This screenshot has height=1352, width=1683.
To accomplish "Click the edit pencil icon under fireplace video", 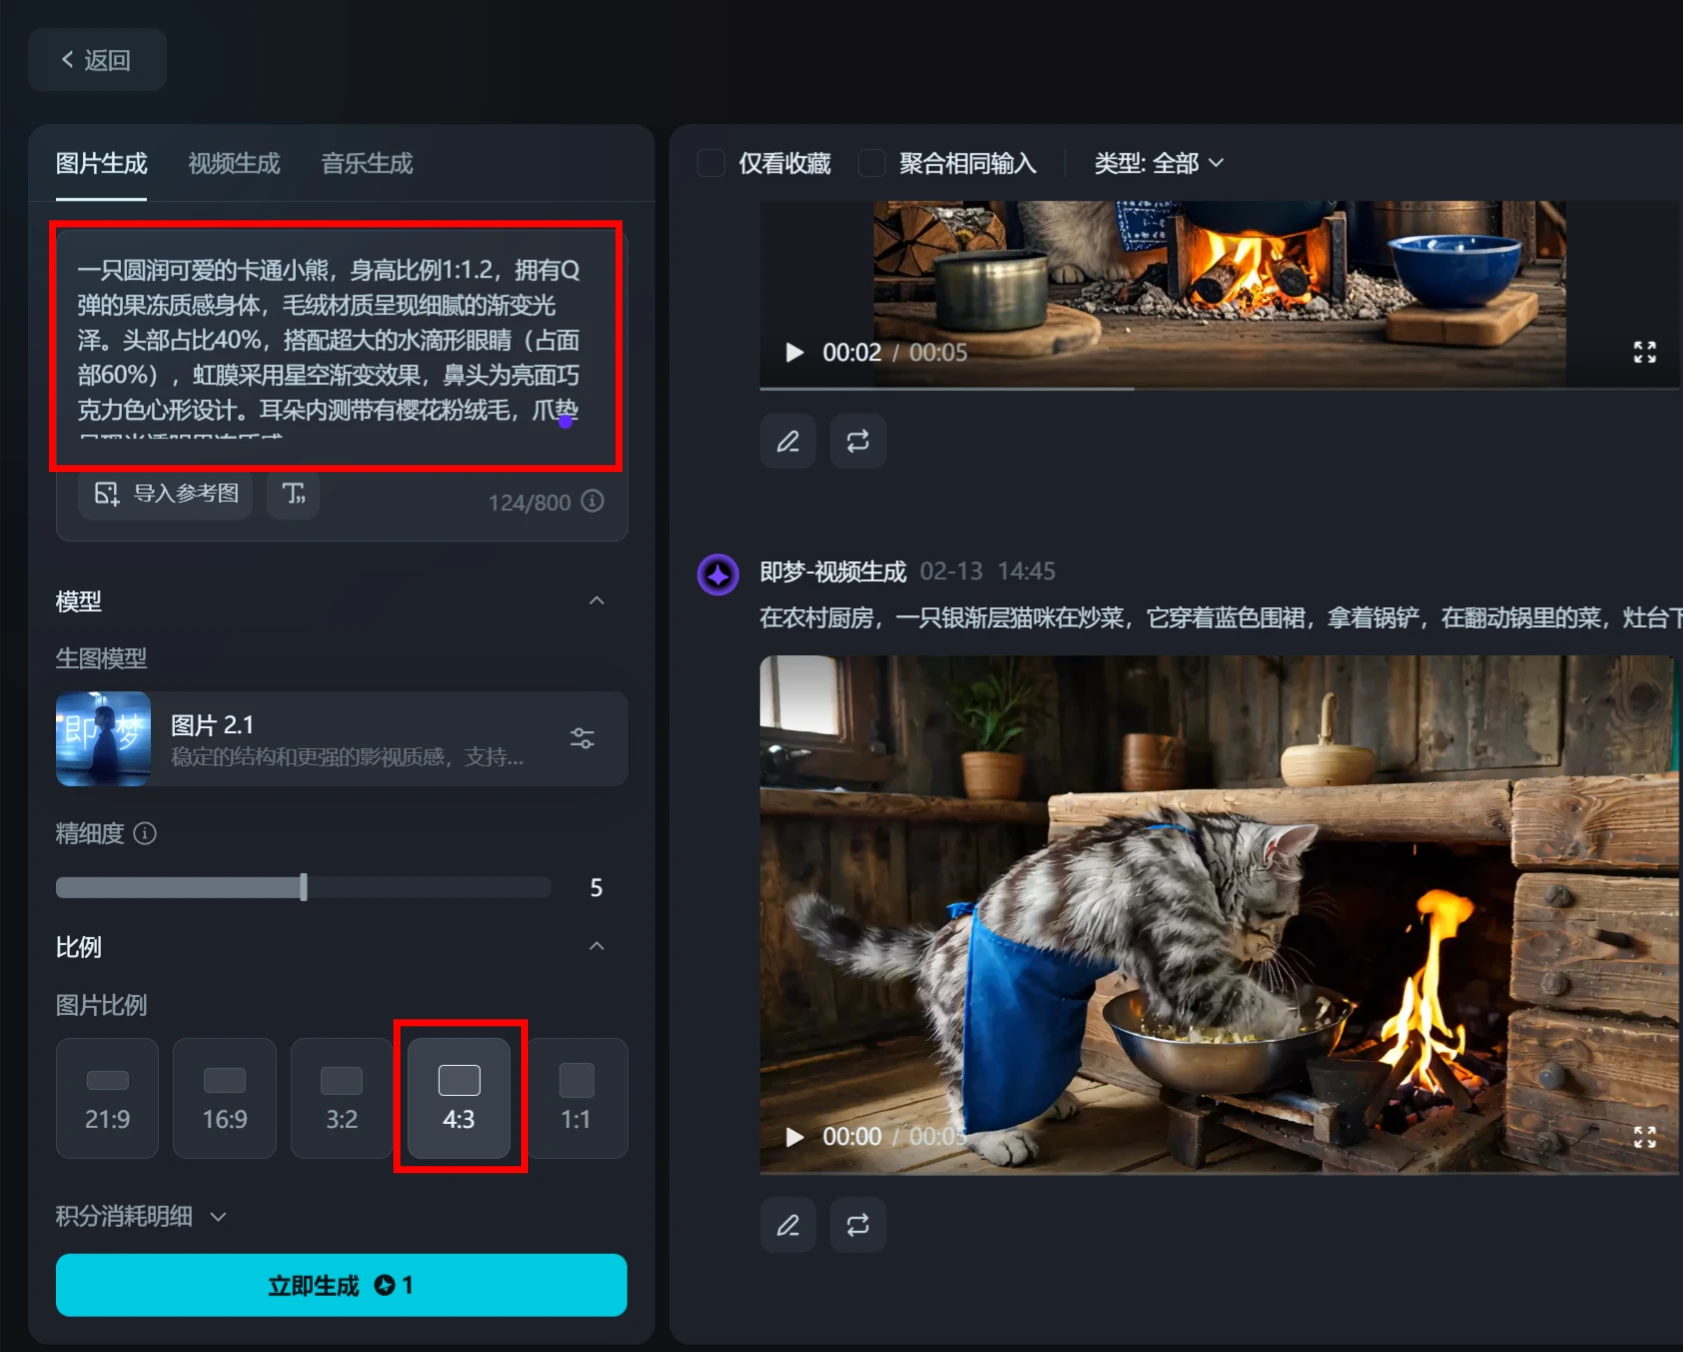I will point(787,441).
